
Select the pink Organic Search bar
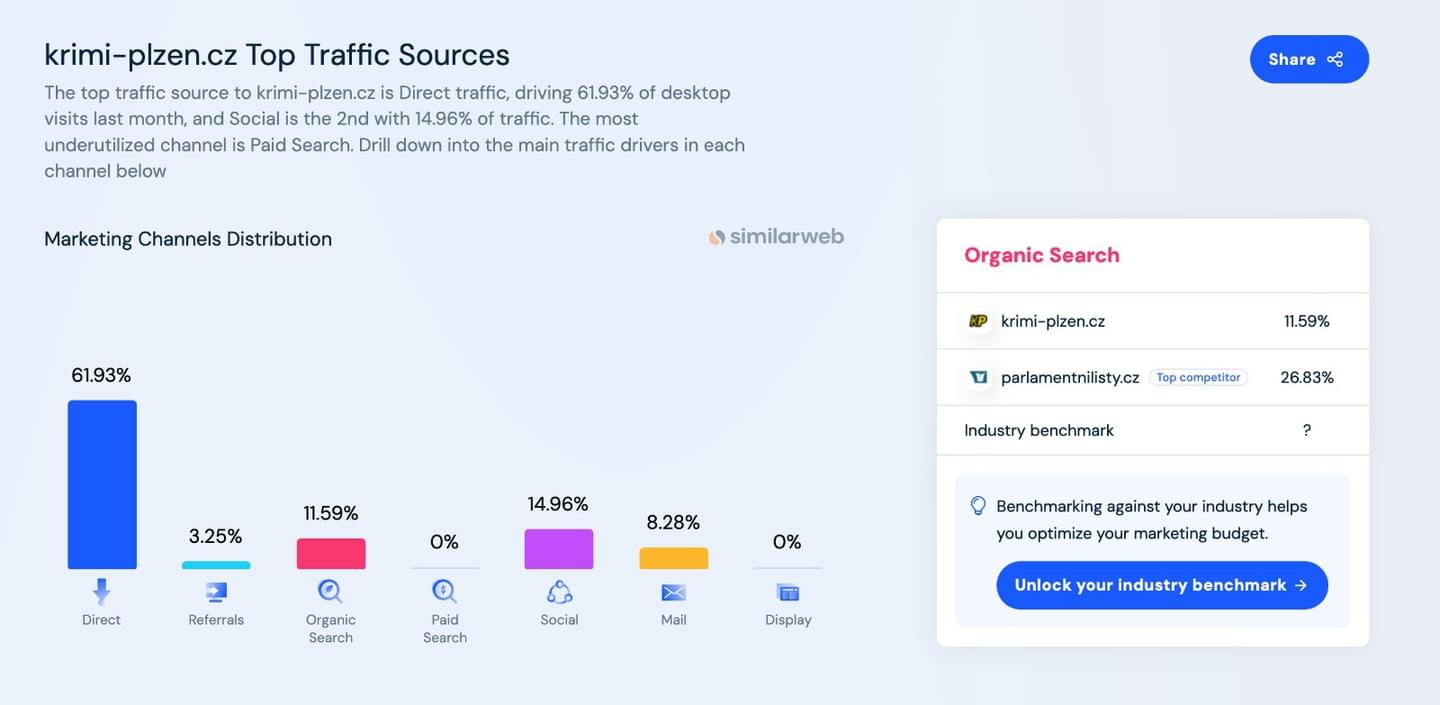point(331,554)
